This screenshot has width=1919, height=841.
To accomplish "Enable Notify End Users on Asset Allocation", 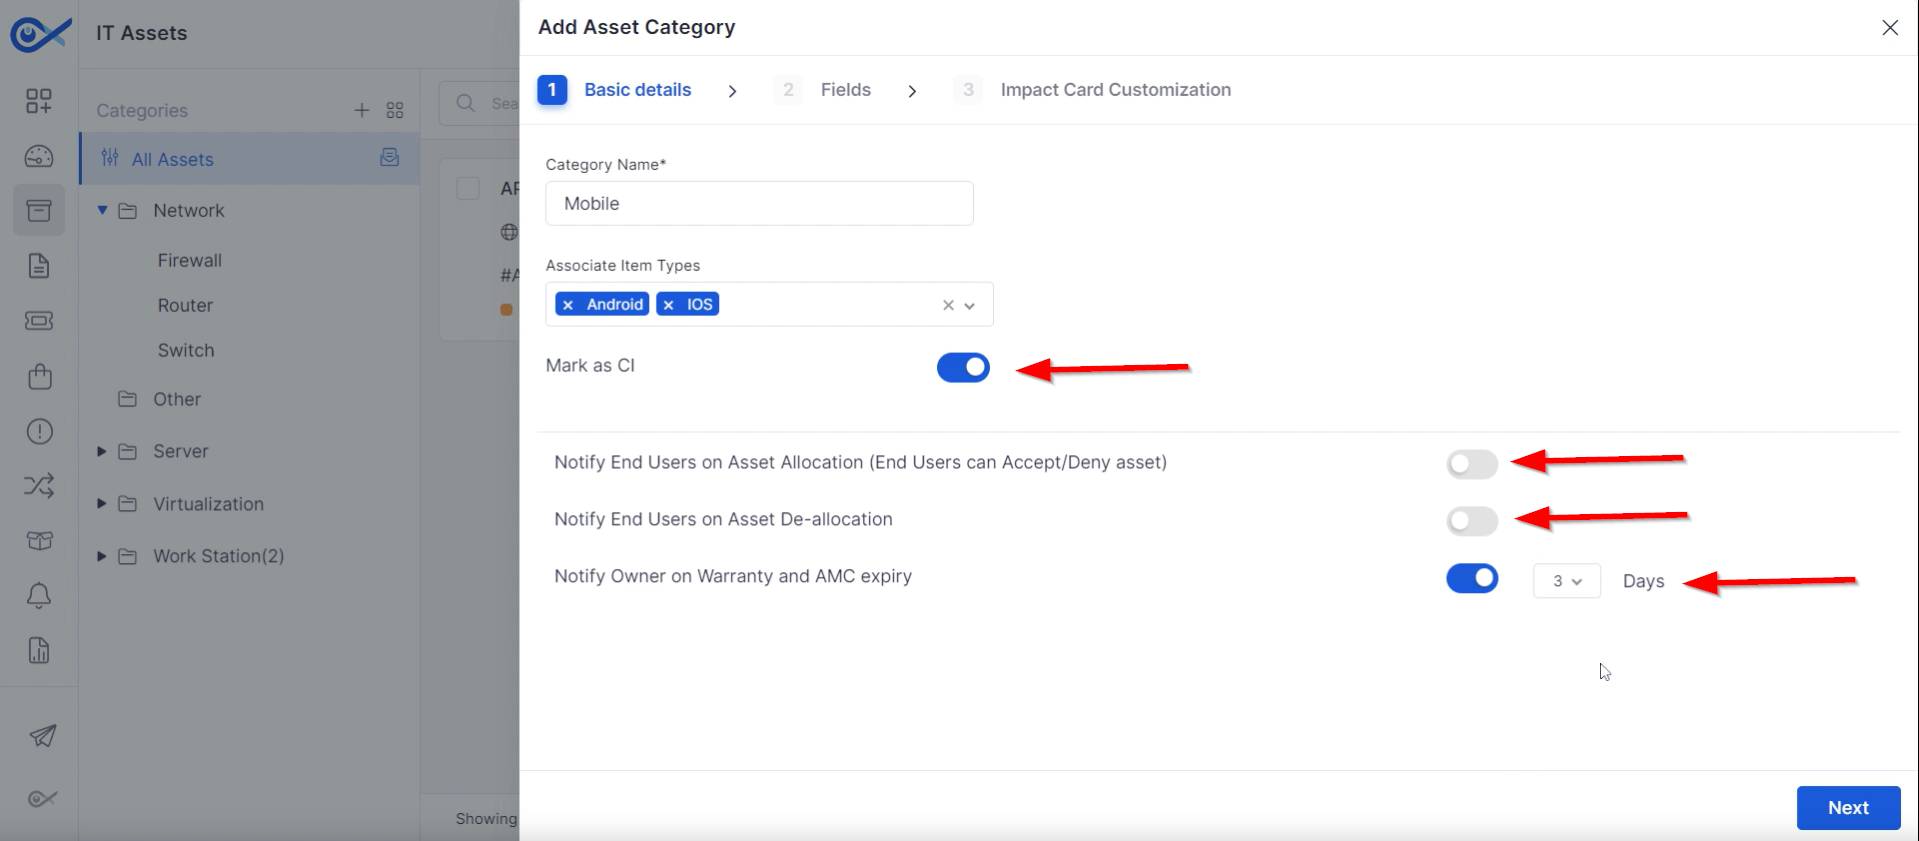I will coord(1471,464).
